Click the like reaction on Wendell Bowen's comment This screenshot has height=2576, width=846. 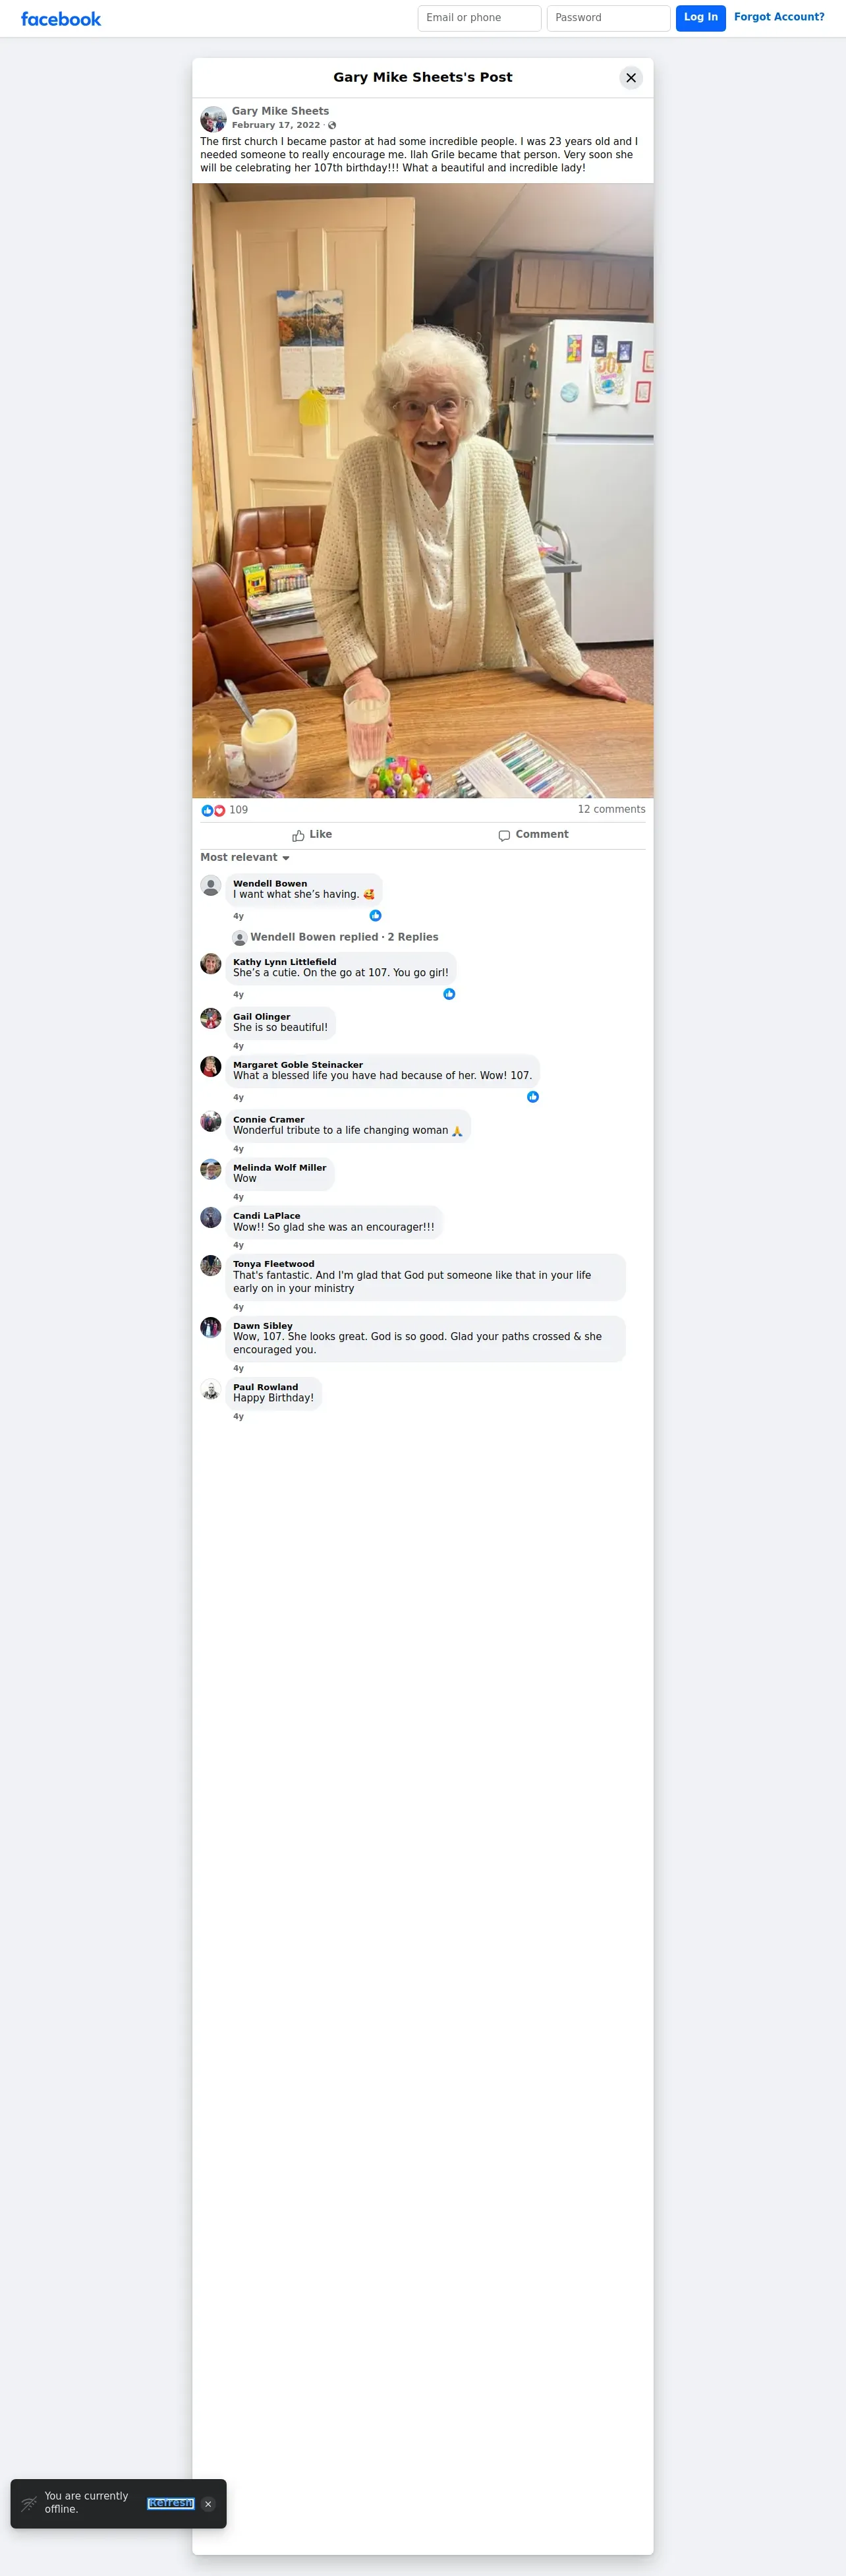376,916
